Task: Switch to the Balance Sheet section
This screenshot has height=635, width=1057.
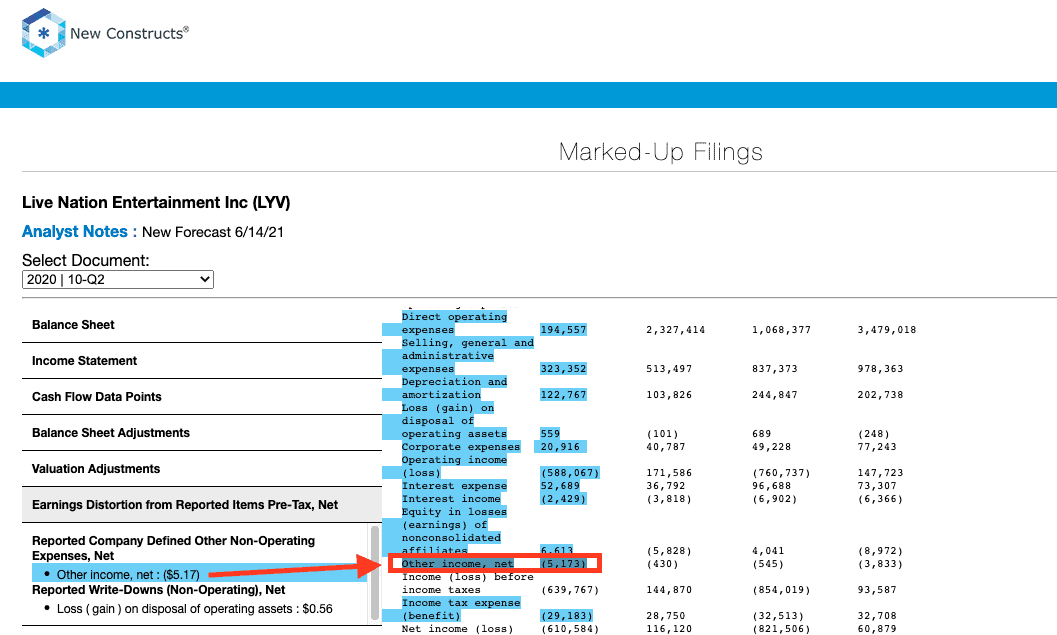Action: (x=73, y=325)
